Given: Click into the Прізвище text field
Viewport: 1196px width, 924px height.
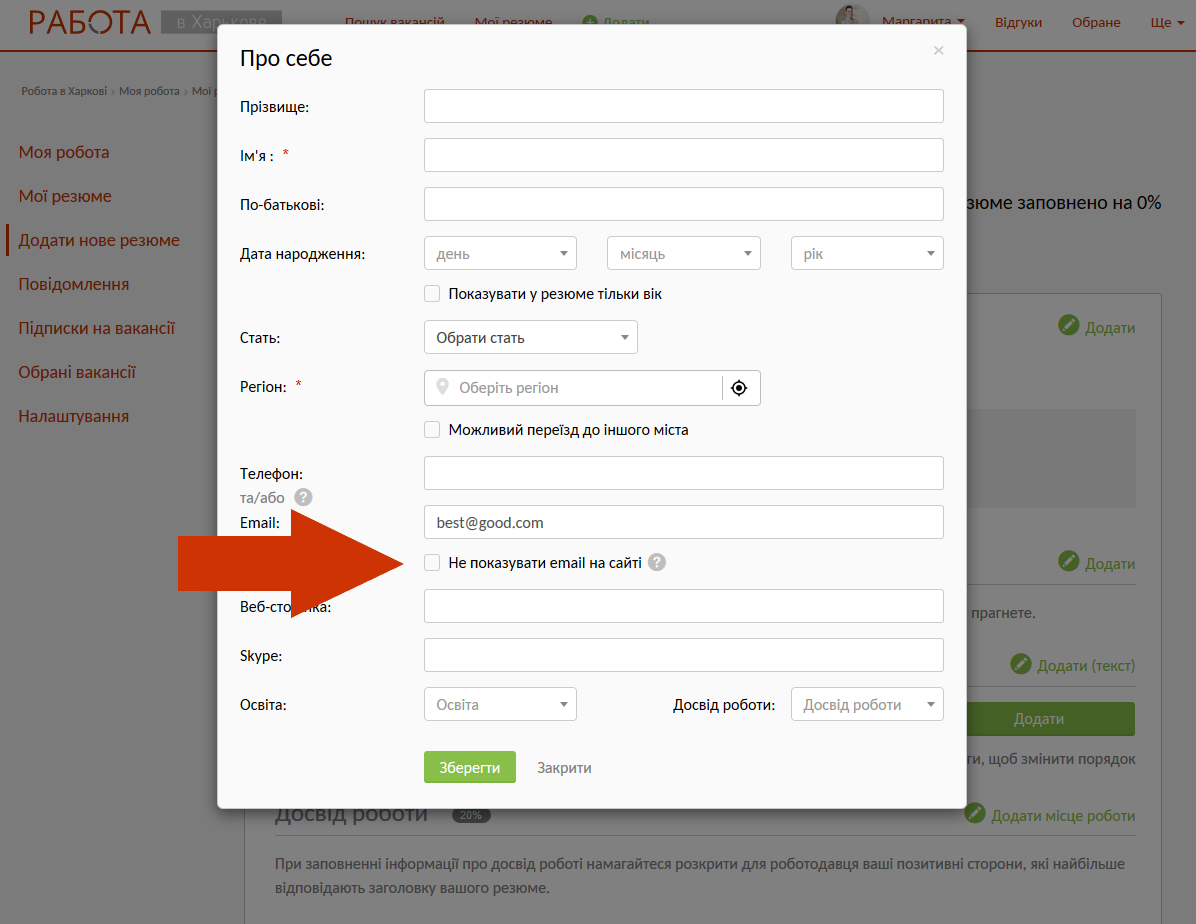Looking at the screenshot, I should tap(683, 106).
